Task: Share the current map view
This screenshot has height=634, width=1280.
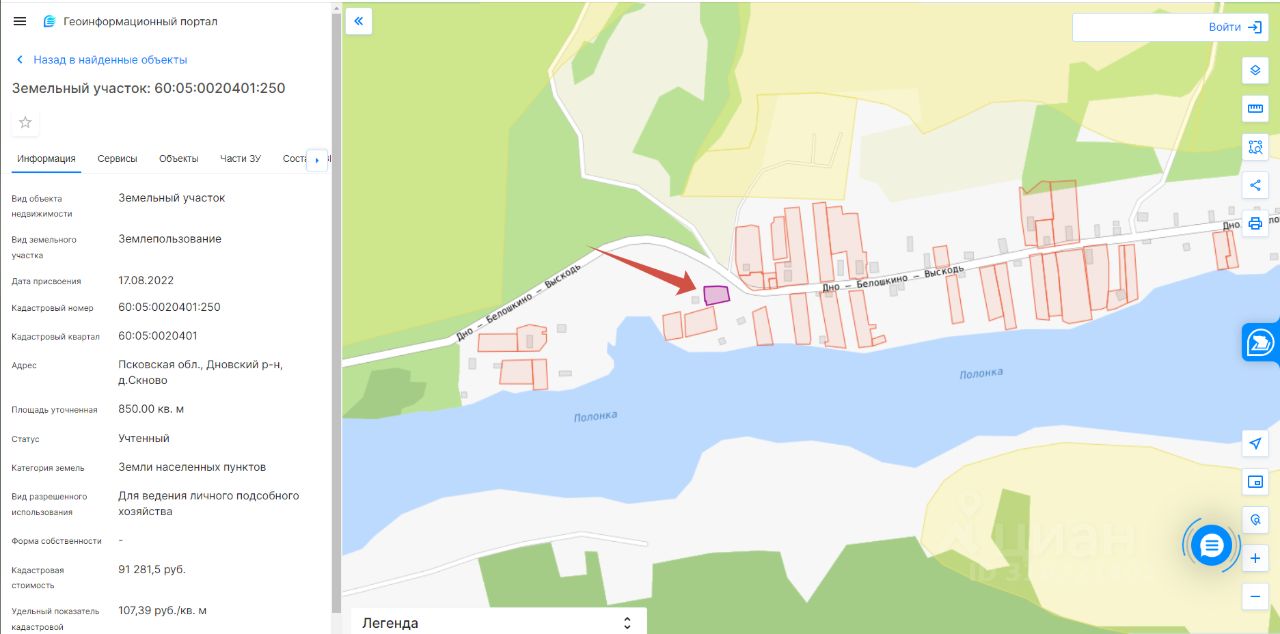Action: pos(1255,185)
